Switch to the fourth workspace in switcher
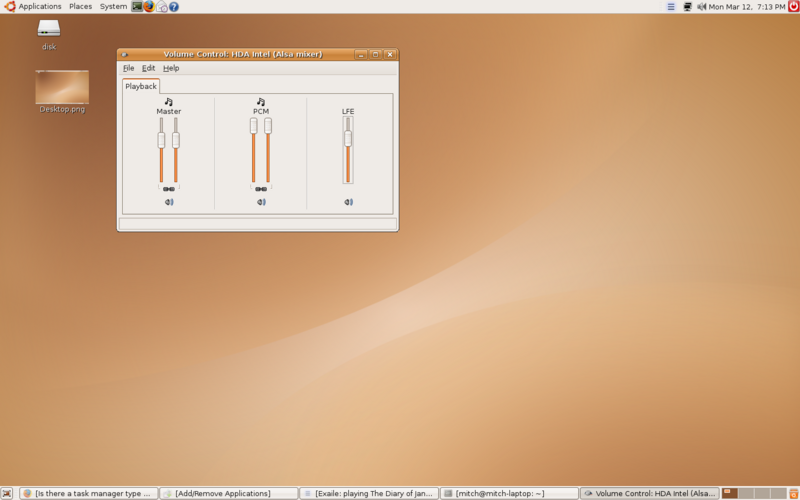Viewport: 800px width, 500px height. click(x=779, y=493)
